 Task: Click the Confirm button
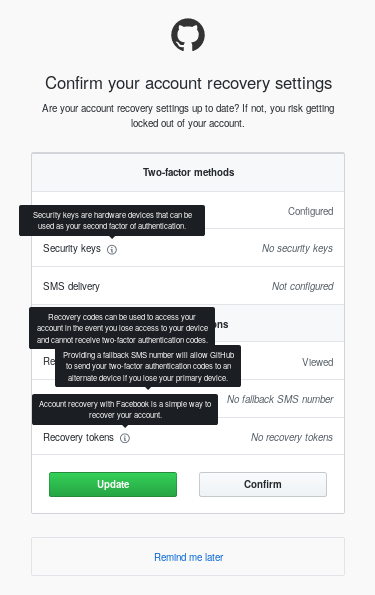[x=263, y=484]
